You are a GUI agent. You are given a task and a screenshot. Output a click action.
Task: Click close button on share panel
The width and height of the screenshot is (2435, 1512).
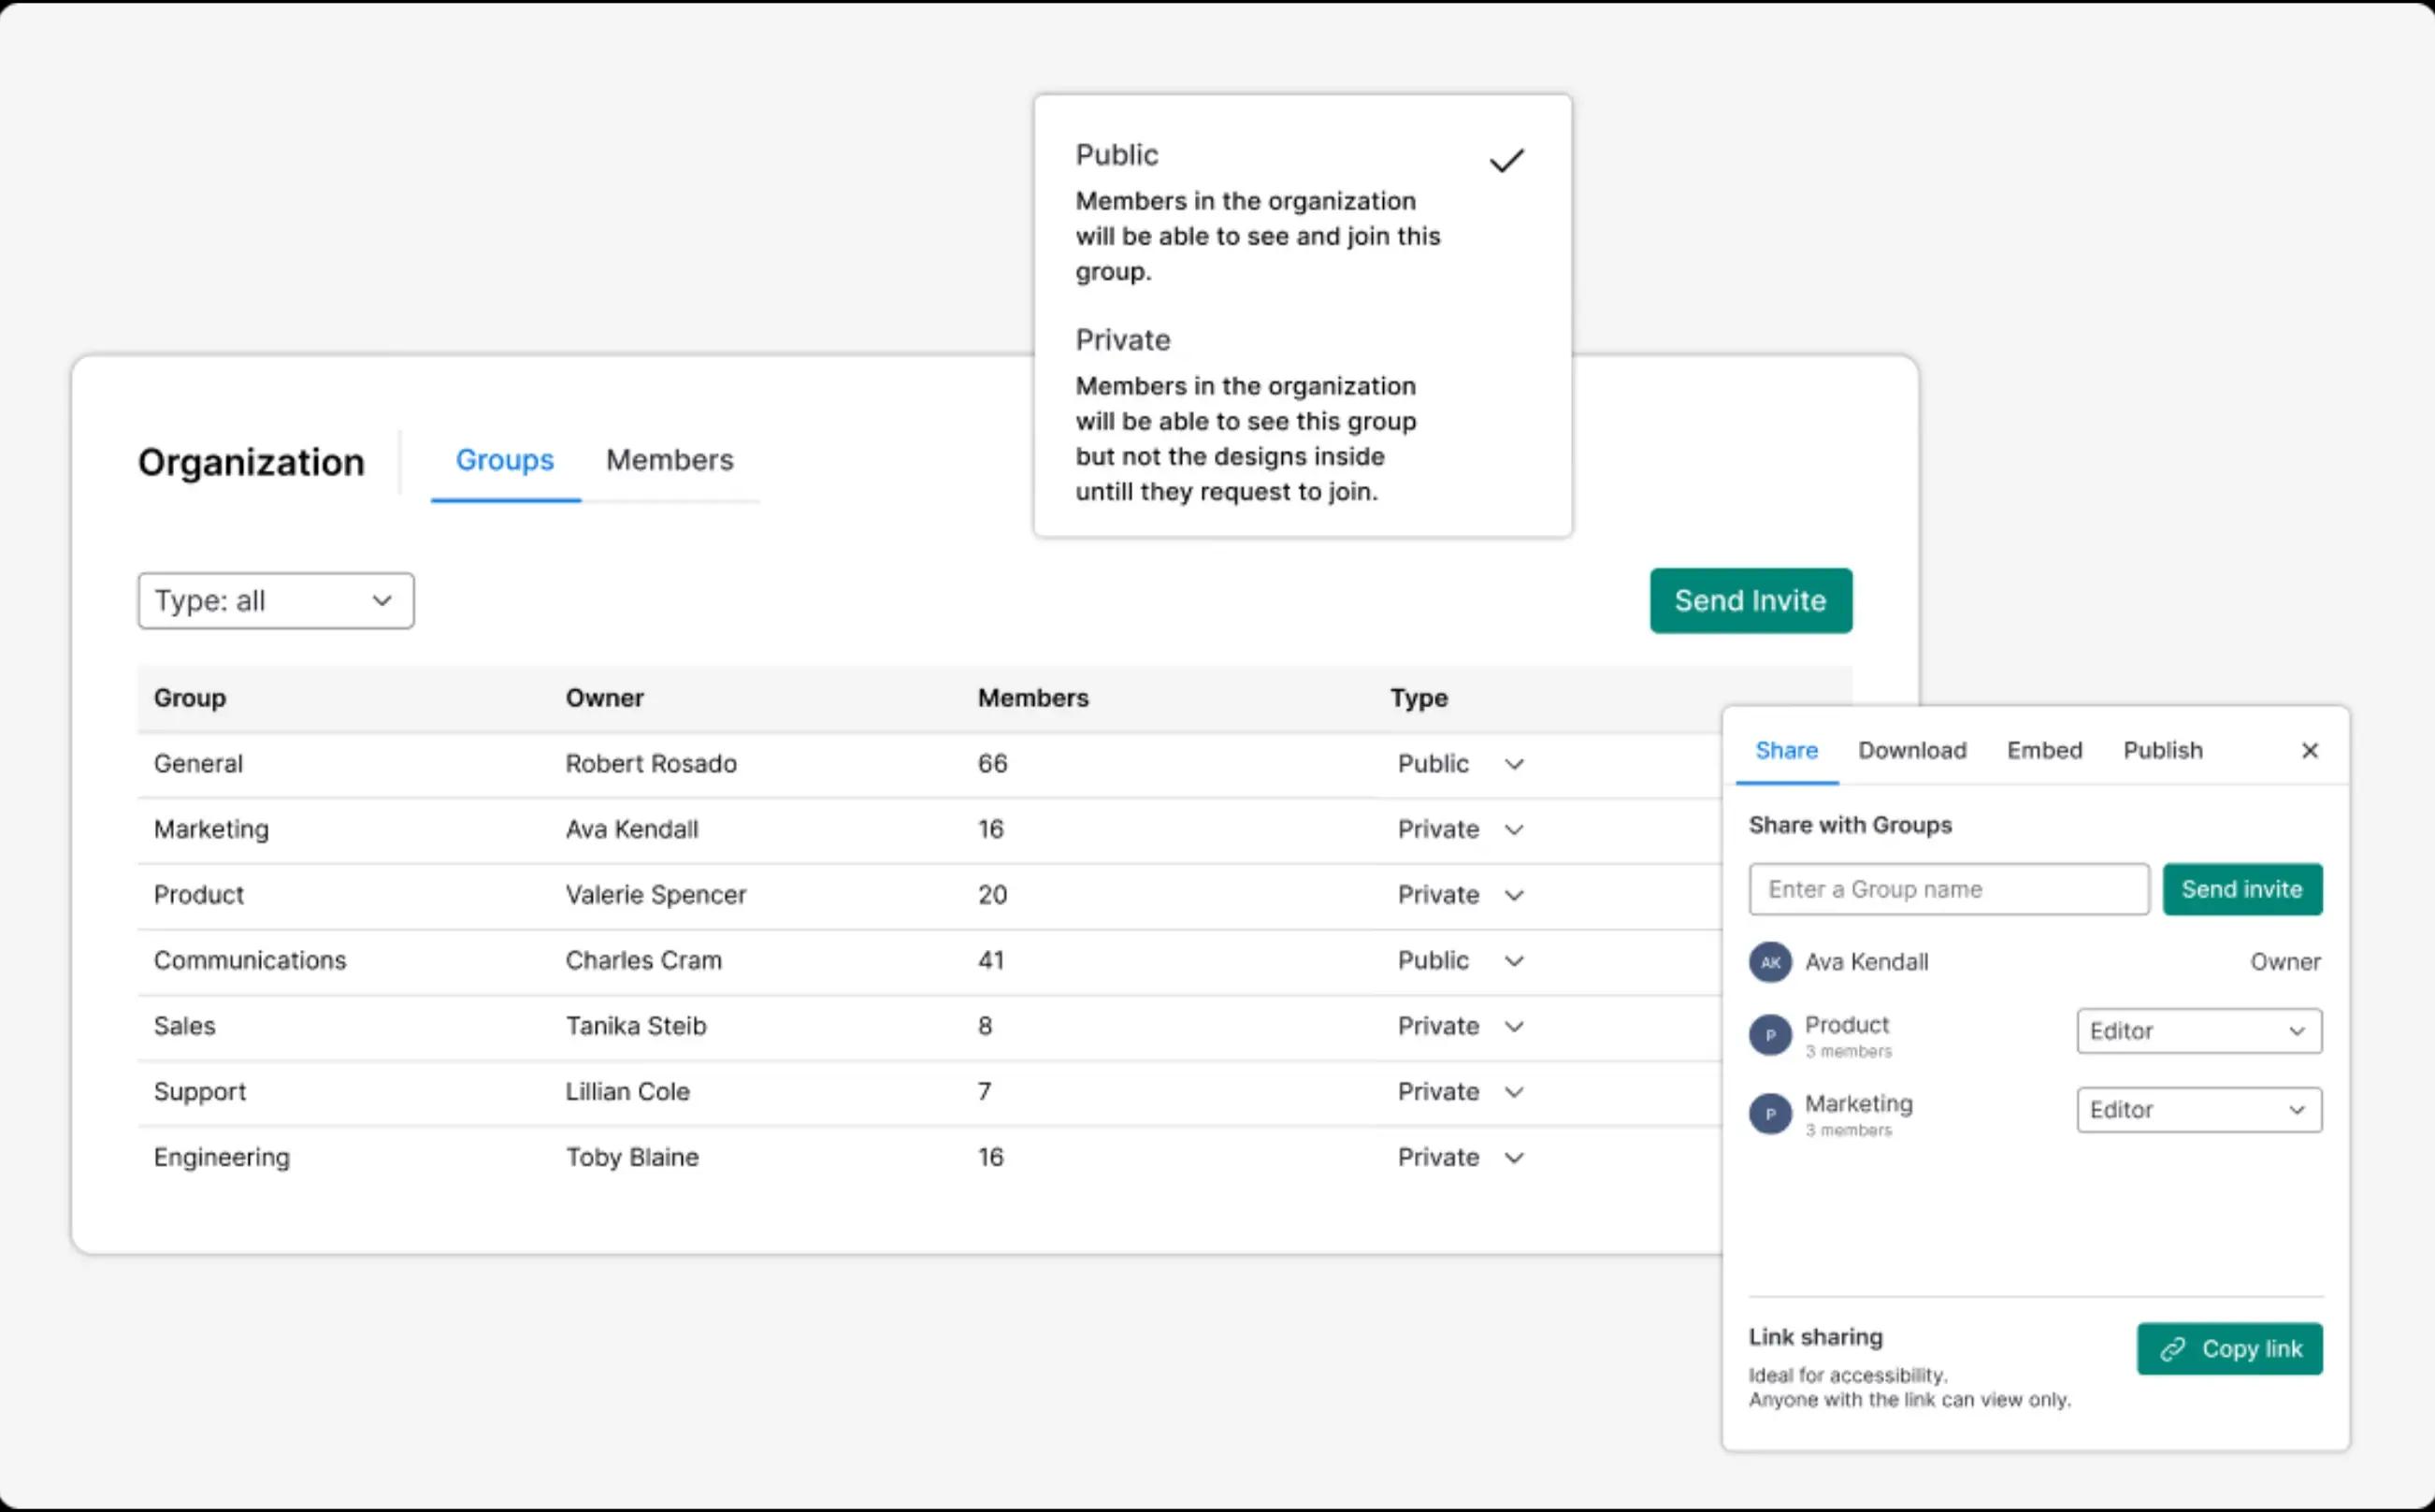(x=2310, y=749)
